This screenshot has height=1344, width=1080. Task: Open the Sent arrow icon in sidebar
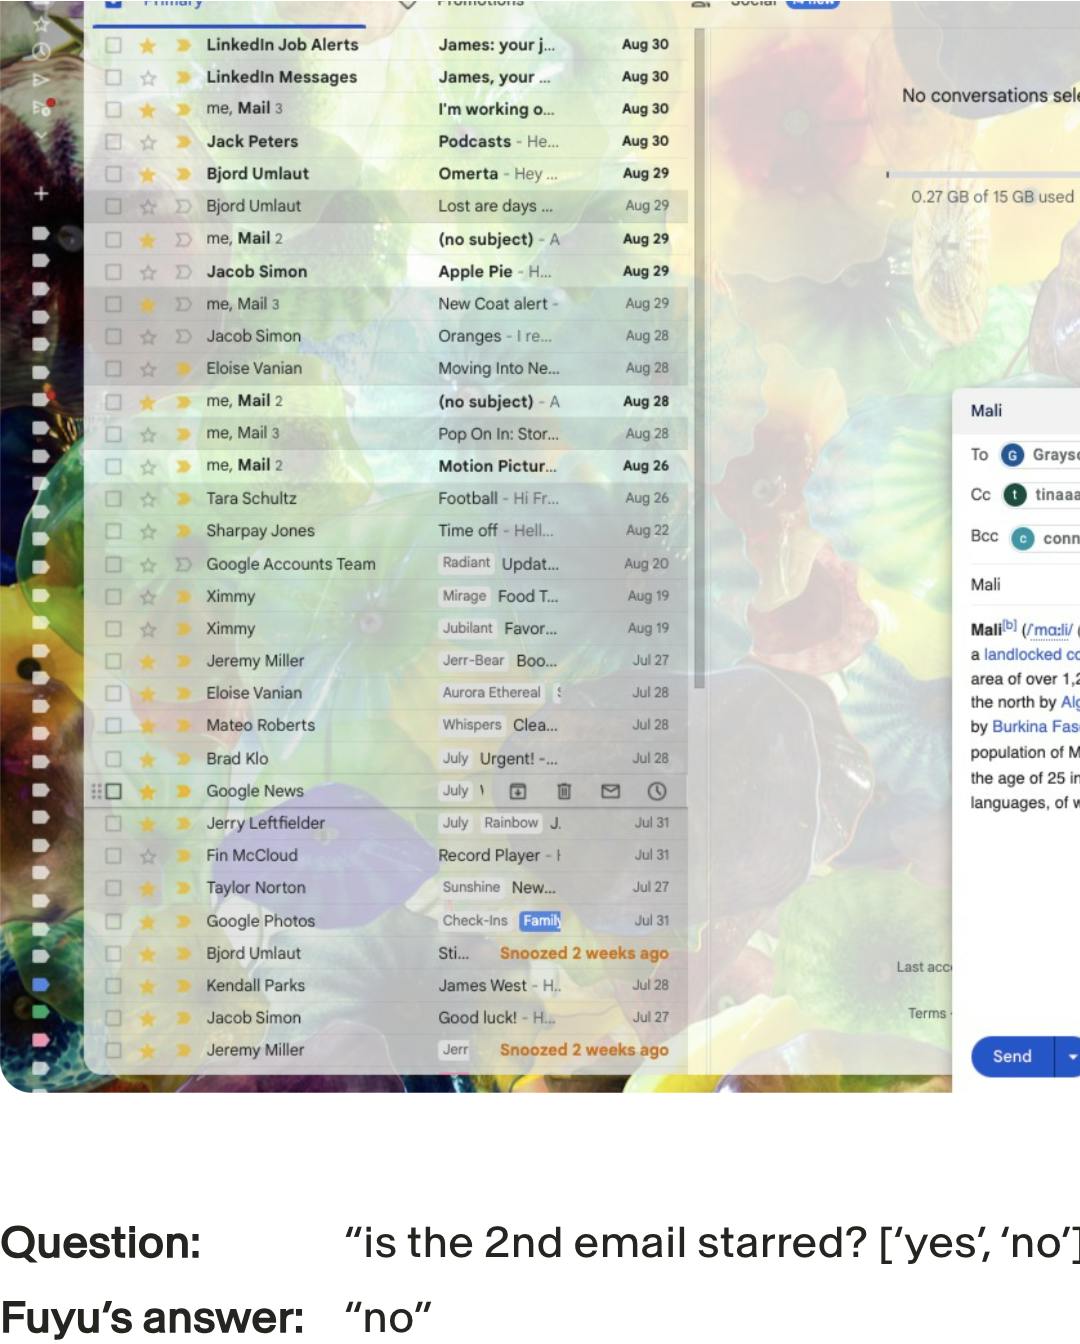[x=41, y=79]
